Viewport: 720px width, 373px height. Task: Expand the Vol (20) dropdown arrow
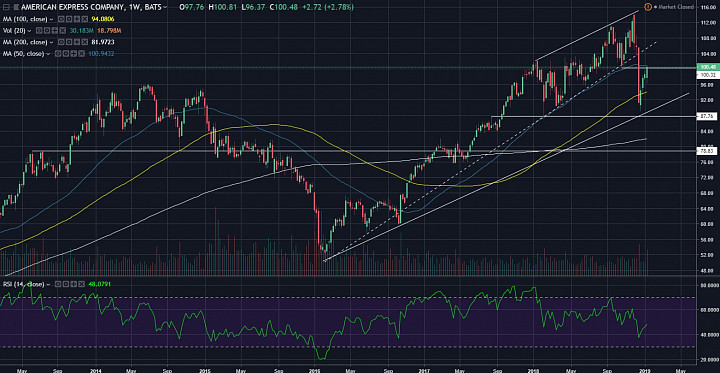pos(29,31)
